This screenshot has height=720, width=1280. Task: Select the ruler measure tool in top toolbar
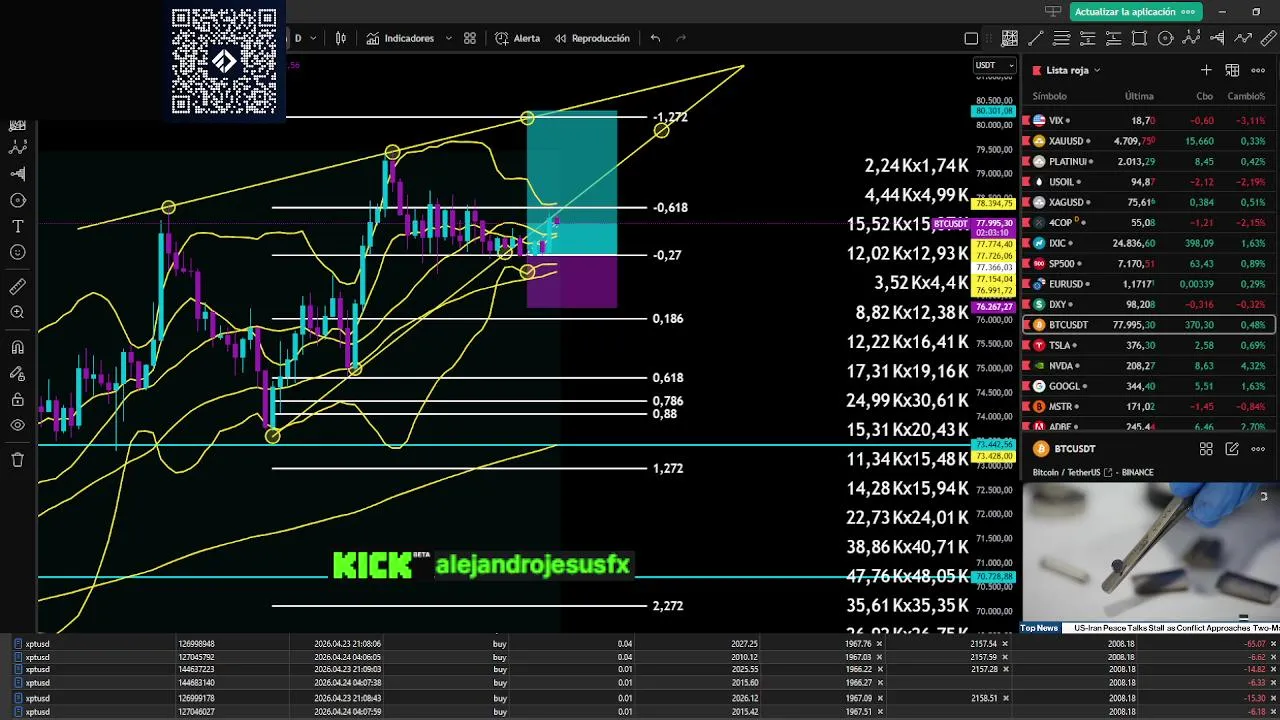point(1269,38)
